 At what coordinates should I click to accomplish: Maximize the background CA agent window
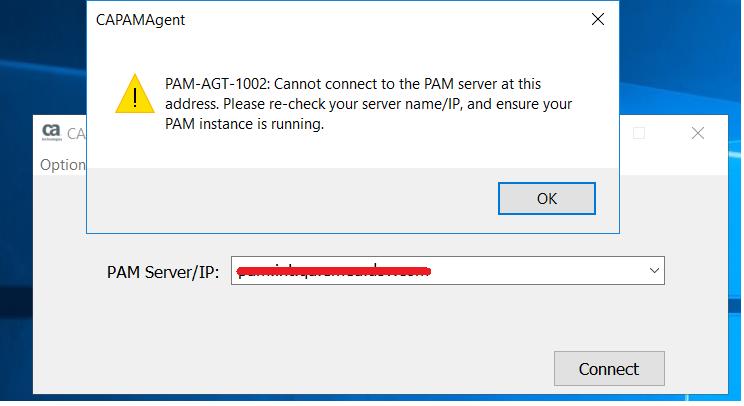(x=639, y=133)
